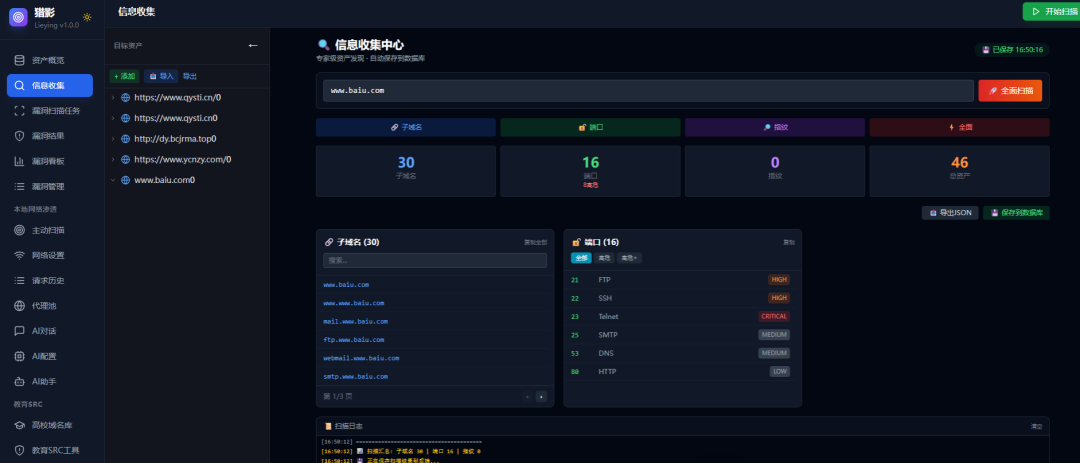Screen dimensions: 1080x463
Task: Open 漏洞结果 shield icon in sidebar
Action: pos(19,136)
